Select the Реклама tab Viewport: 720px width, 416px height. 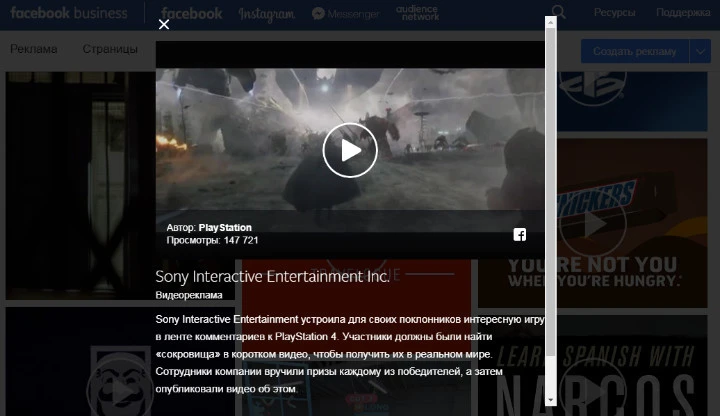[x=34, y=49]
